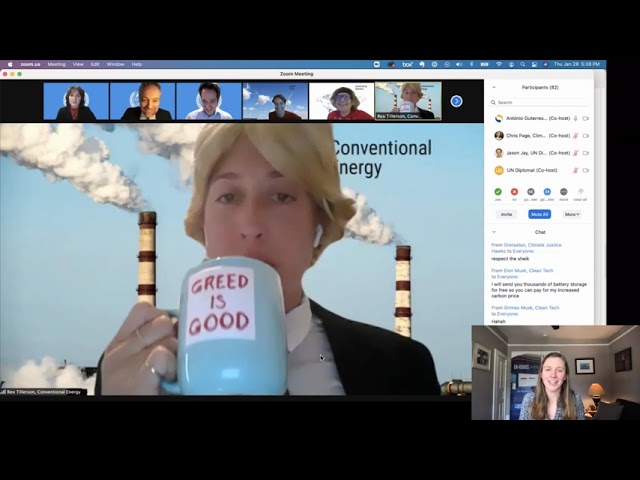Select the thumbnail of man in dark suit
Screen dimensions: 640x480
click(x=142, y=101)
